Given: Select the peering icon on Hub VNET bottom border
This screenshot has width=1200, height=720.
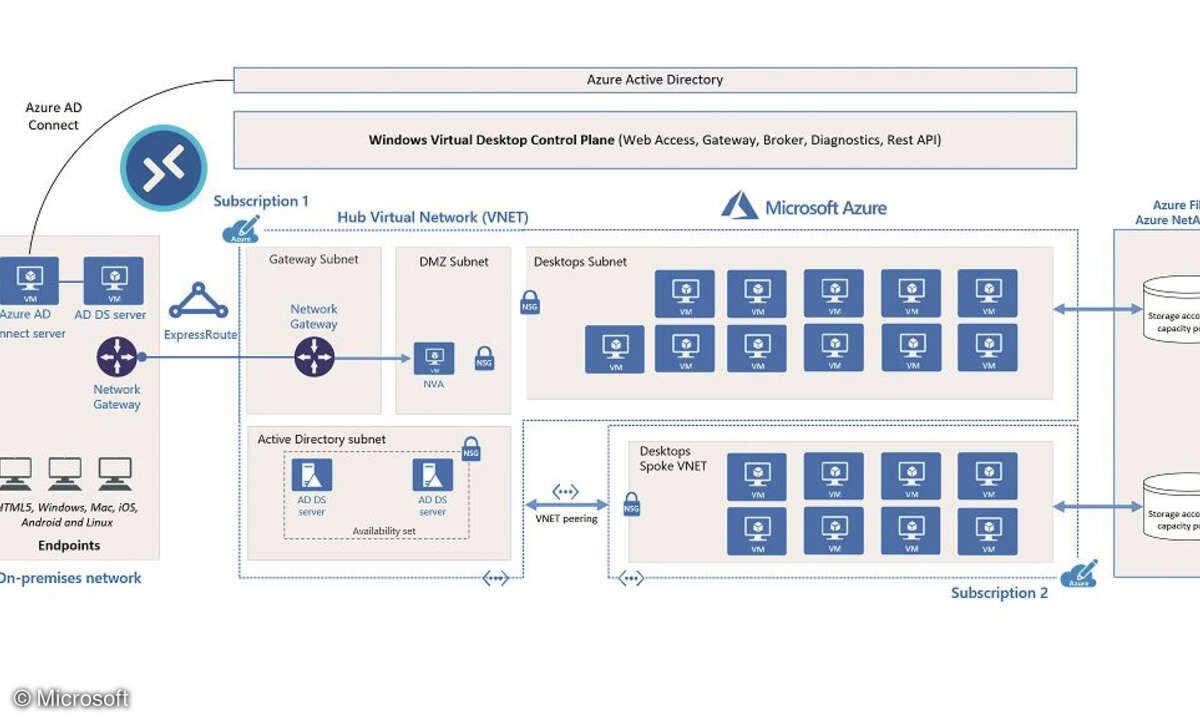Looking at the screenshot, I should click(495, 578).
